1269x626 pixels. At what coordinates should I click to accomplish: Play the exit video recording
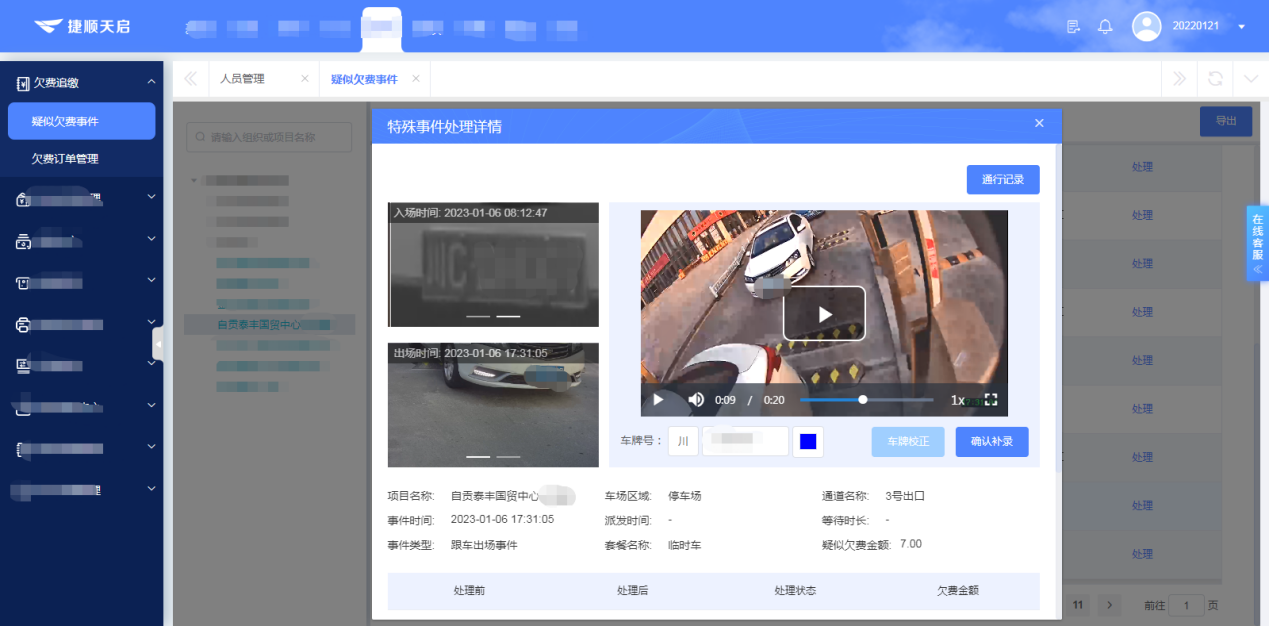pos(824,314)
